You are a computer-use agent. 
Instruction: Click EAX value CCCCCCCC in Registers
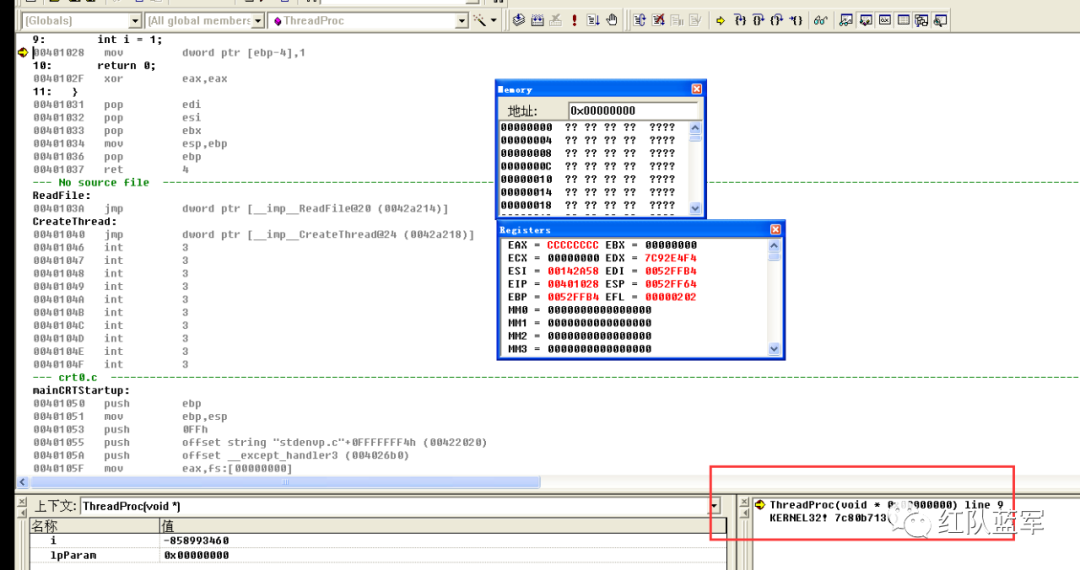(x=572, y=244)
